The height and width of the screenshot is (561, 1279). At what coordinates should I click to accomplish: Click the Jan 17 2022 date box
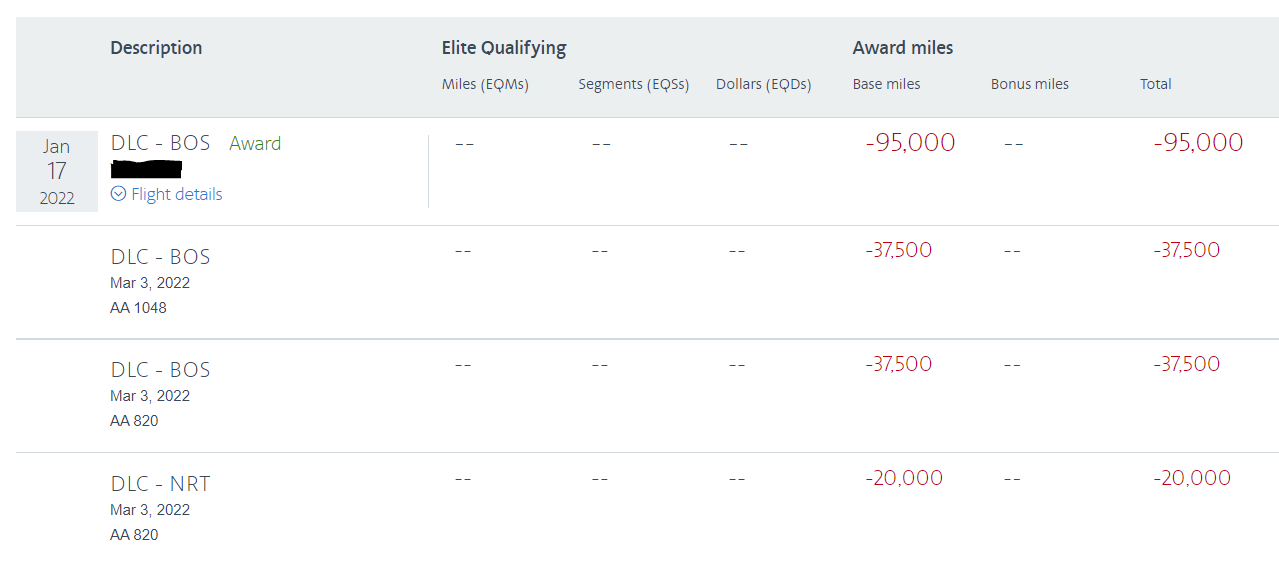(57, 171)
